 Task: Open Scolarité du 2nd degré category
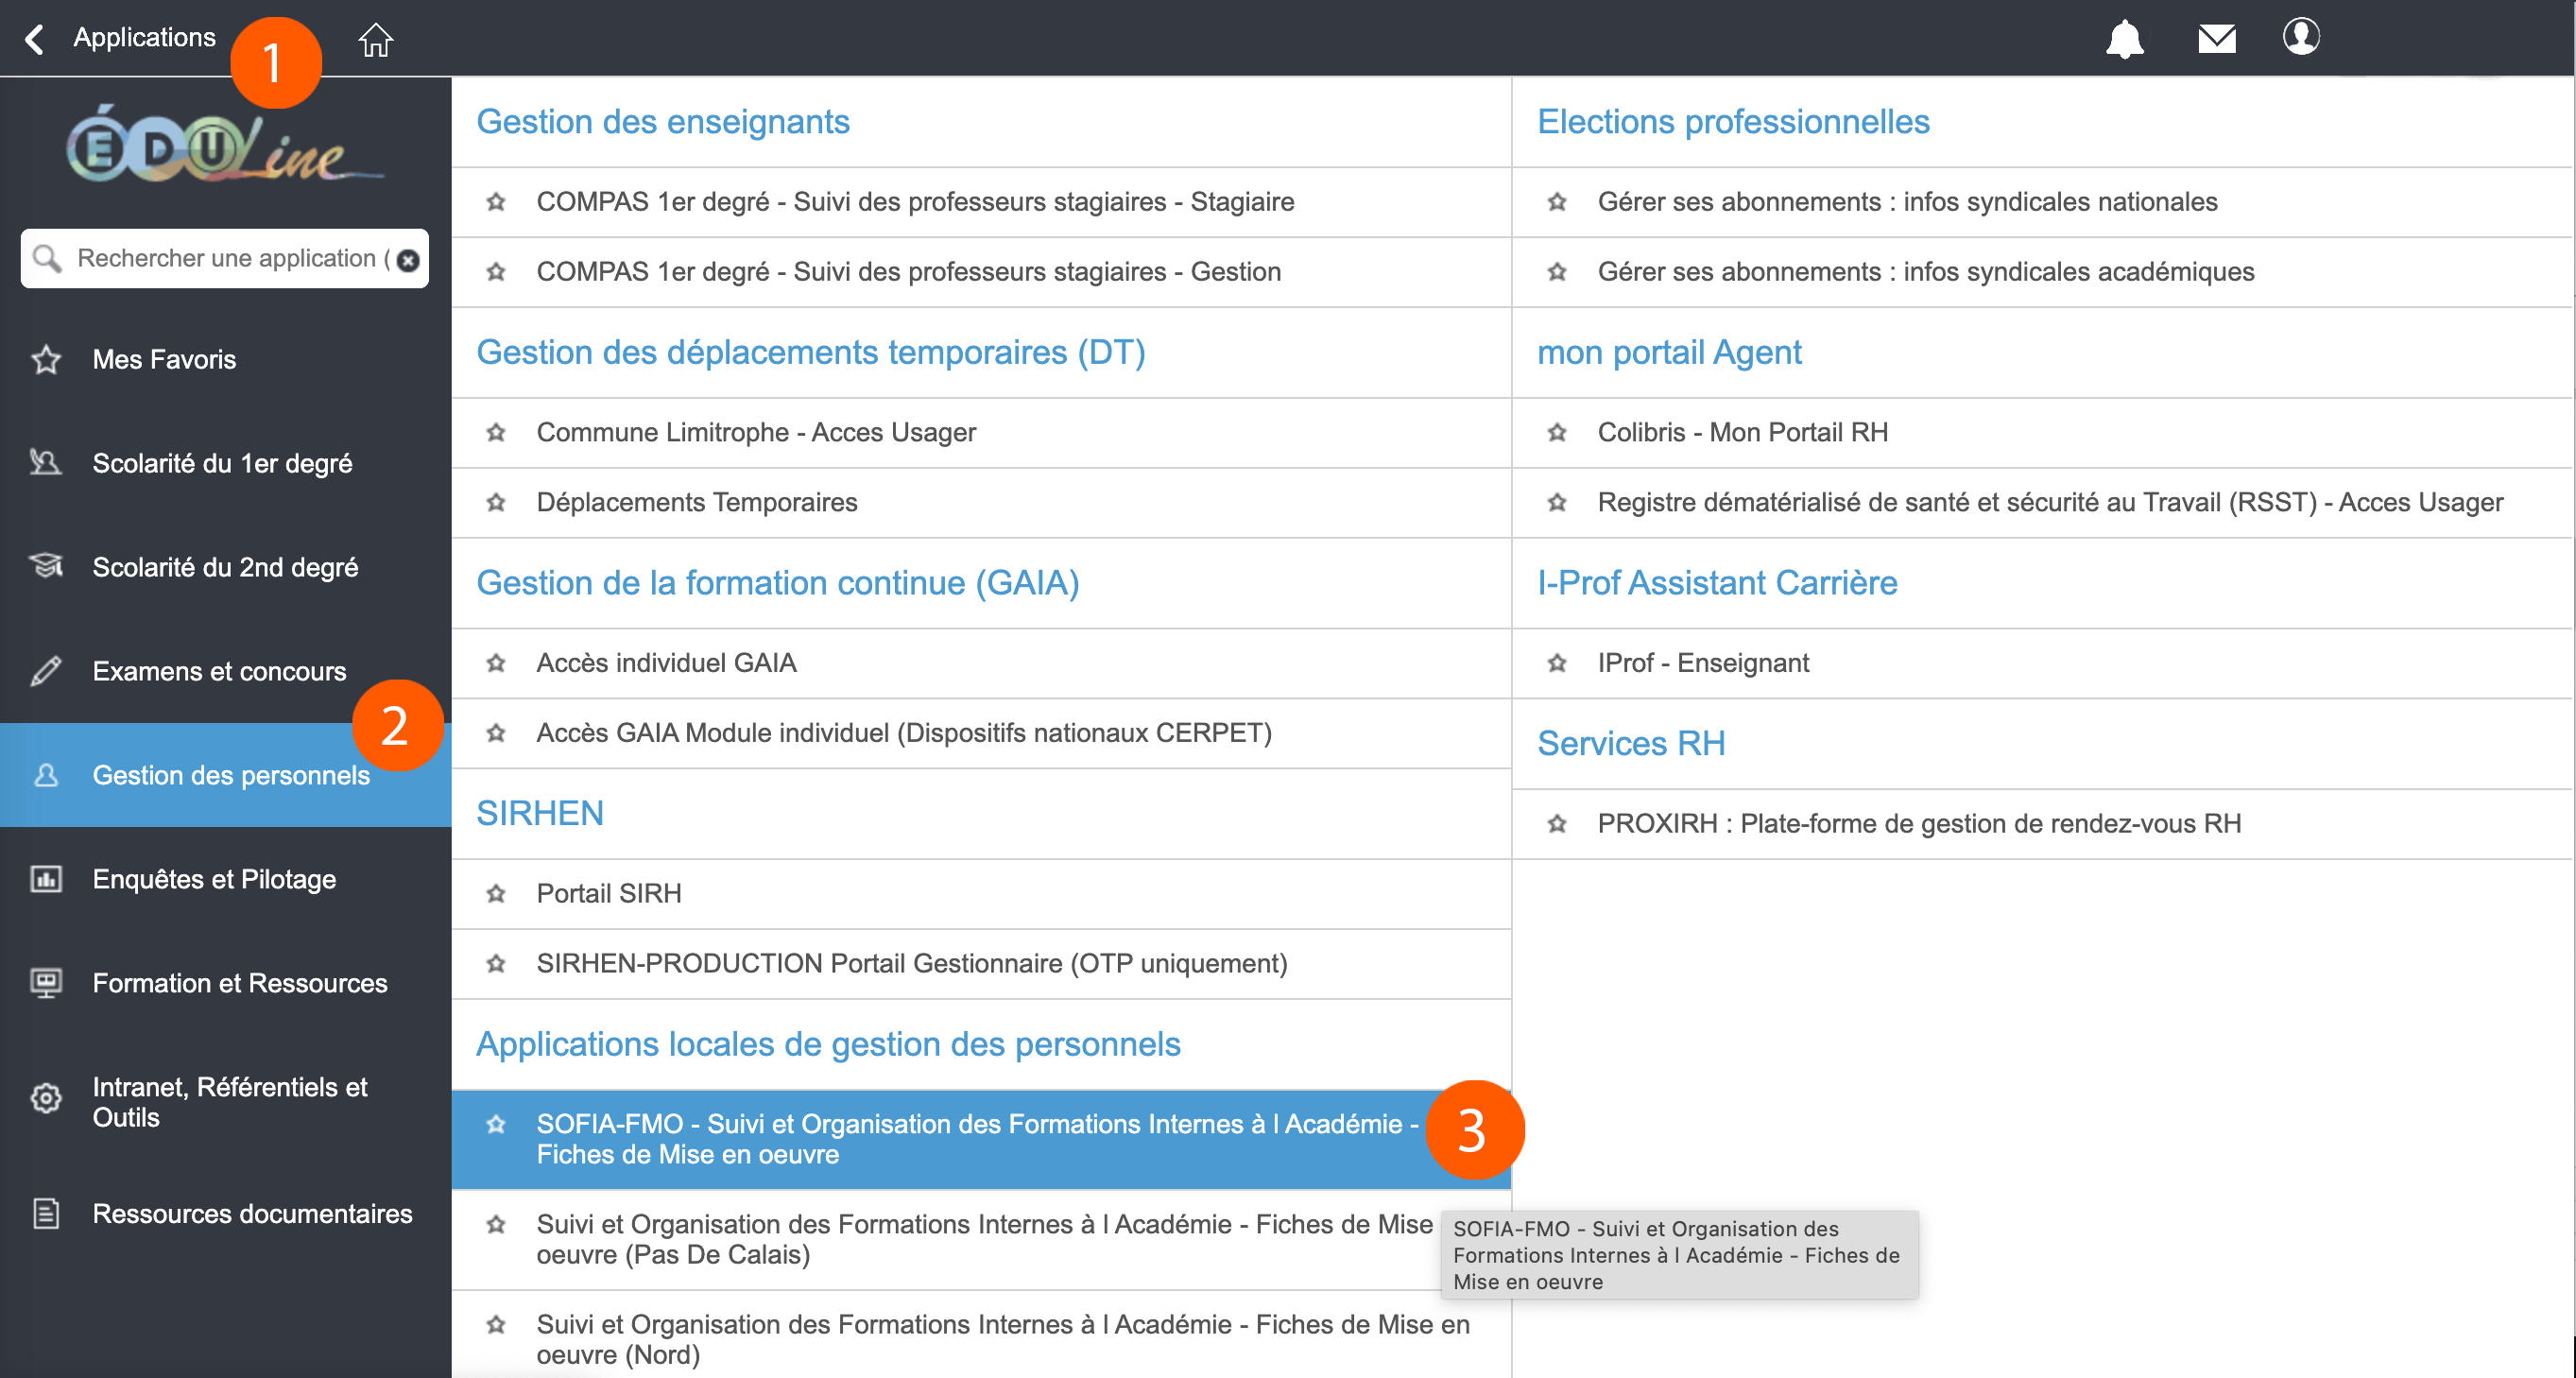[x=226, y=567]
